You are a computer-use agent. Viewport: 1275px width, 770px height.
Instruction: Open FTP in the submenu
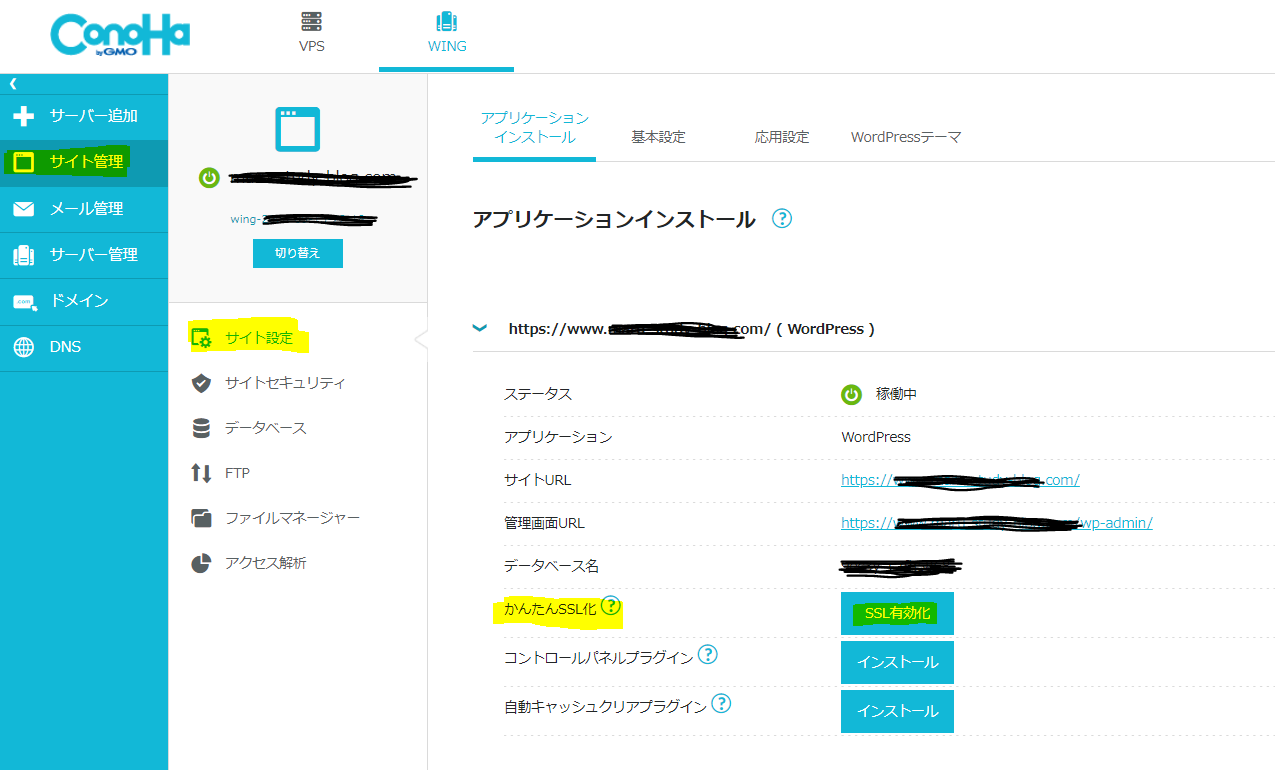pyautogui.click(x=237, y=473)
